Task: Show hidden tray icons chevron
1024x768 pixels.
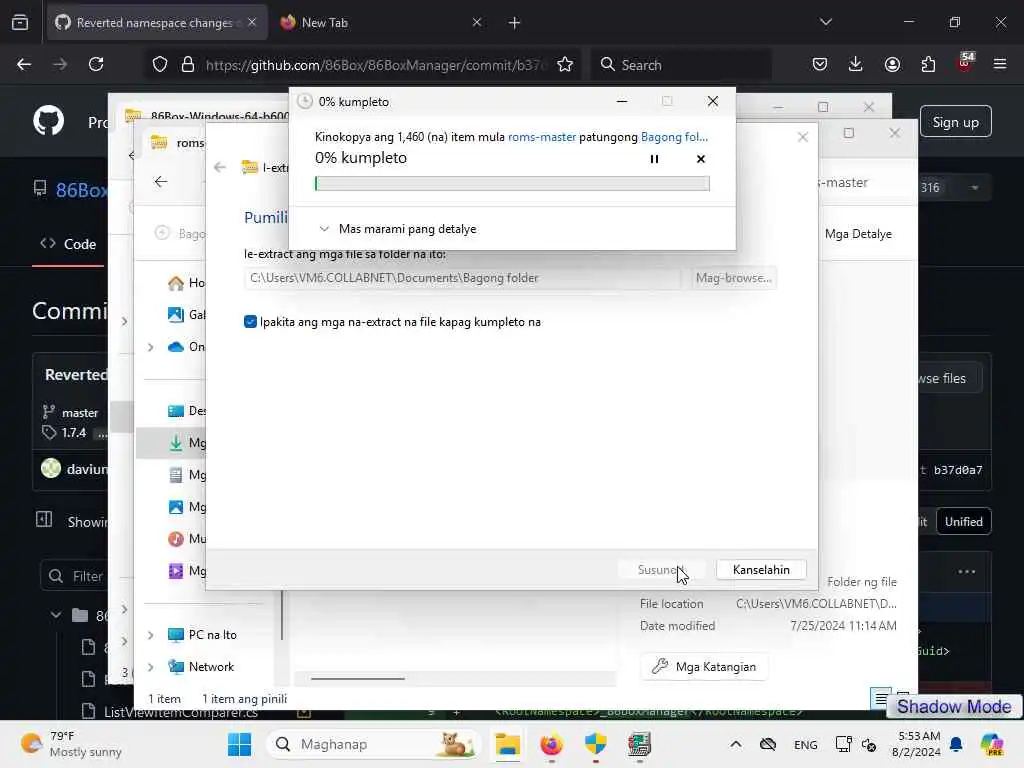Action: coord(736,744)
